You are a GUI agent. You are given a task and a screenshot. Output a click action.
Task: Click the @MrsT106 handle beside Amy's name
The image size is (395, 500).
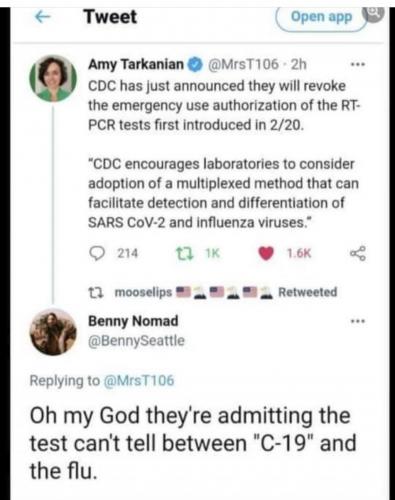[243, 64]
